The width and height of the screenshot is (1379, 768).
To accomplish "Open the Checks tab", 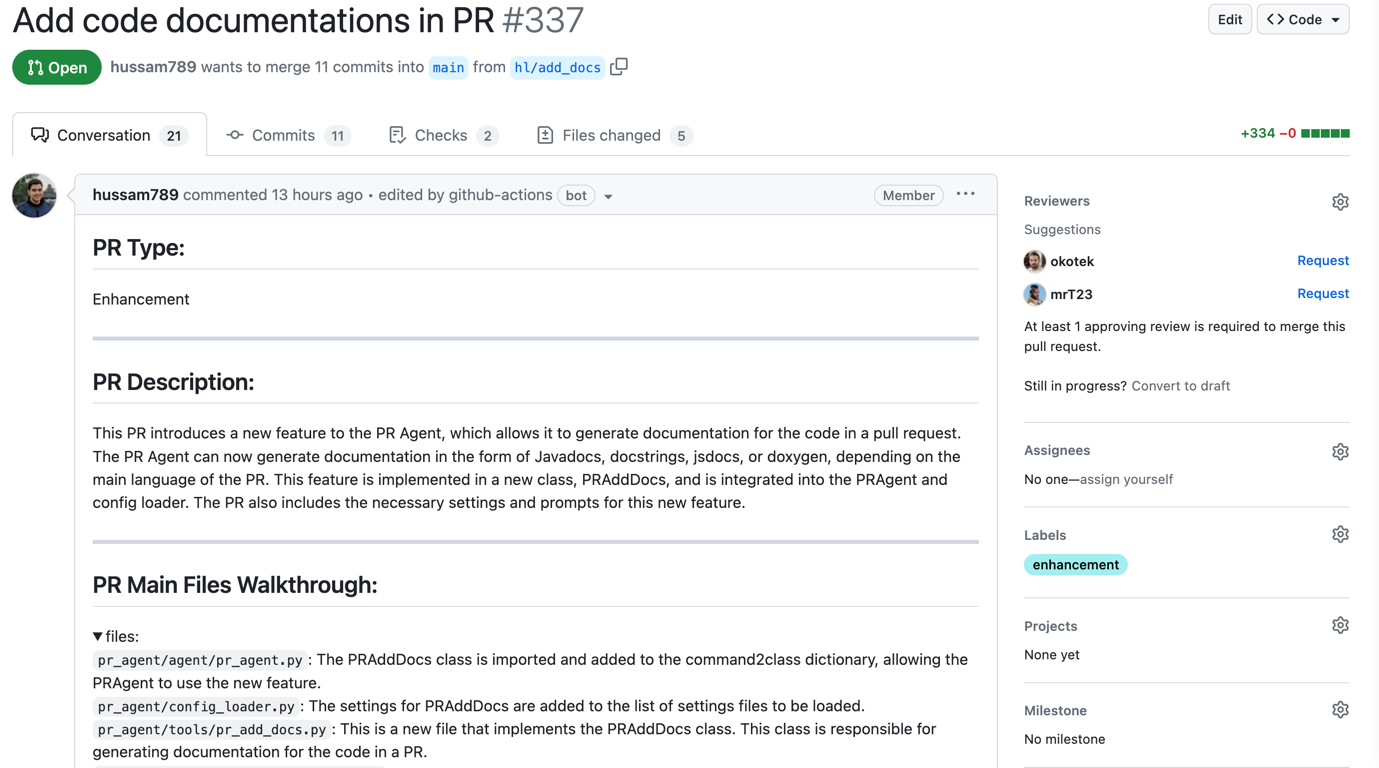I will coord(442,135).
